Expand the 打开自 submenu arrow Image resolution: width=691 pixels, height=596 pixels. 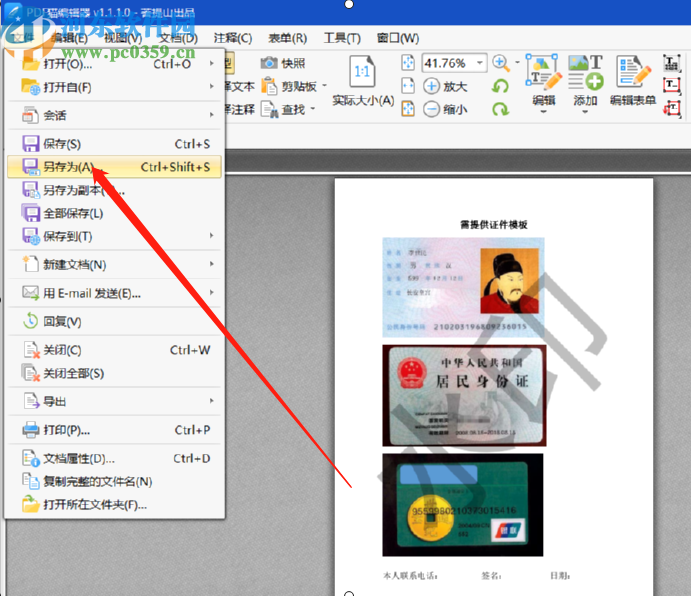[x=212, y=87]
